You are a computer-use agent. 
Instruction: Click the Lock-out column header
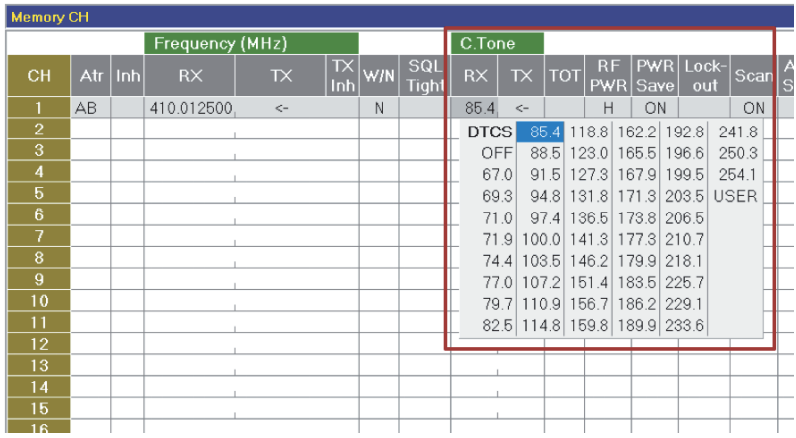[704, 76]
